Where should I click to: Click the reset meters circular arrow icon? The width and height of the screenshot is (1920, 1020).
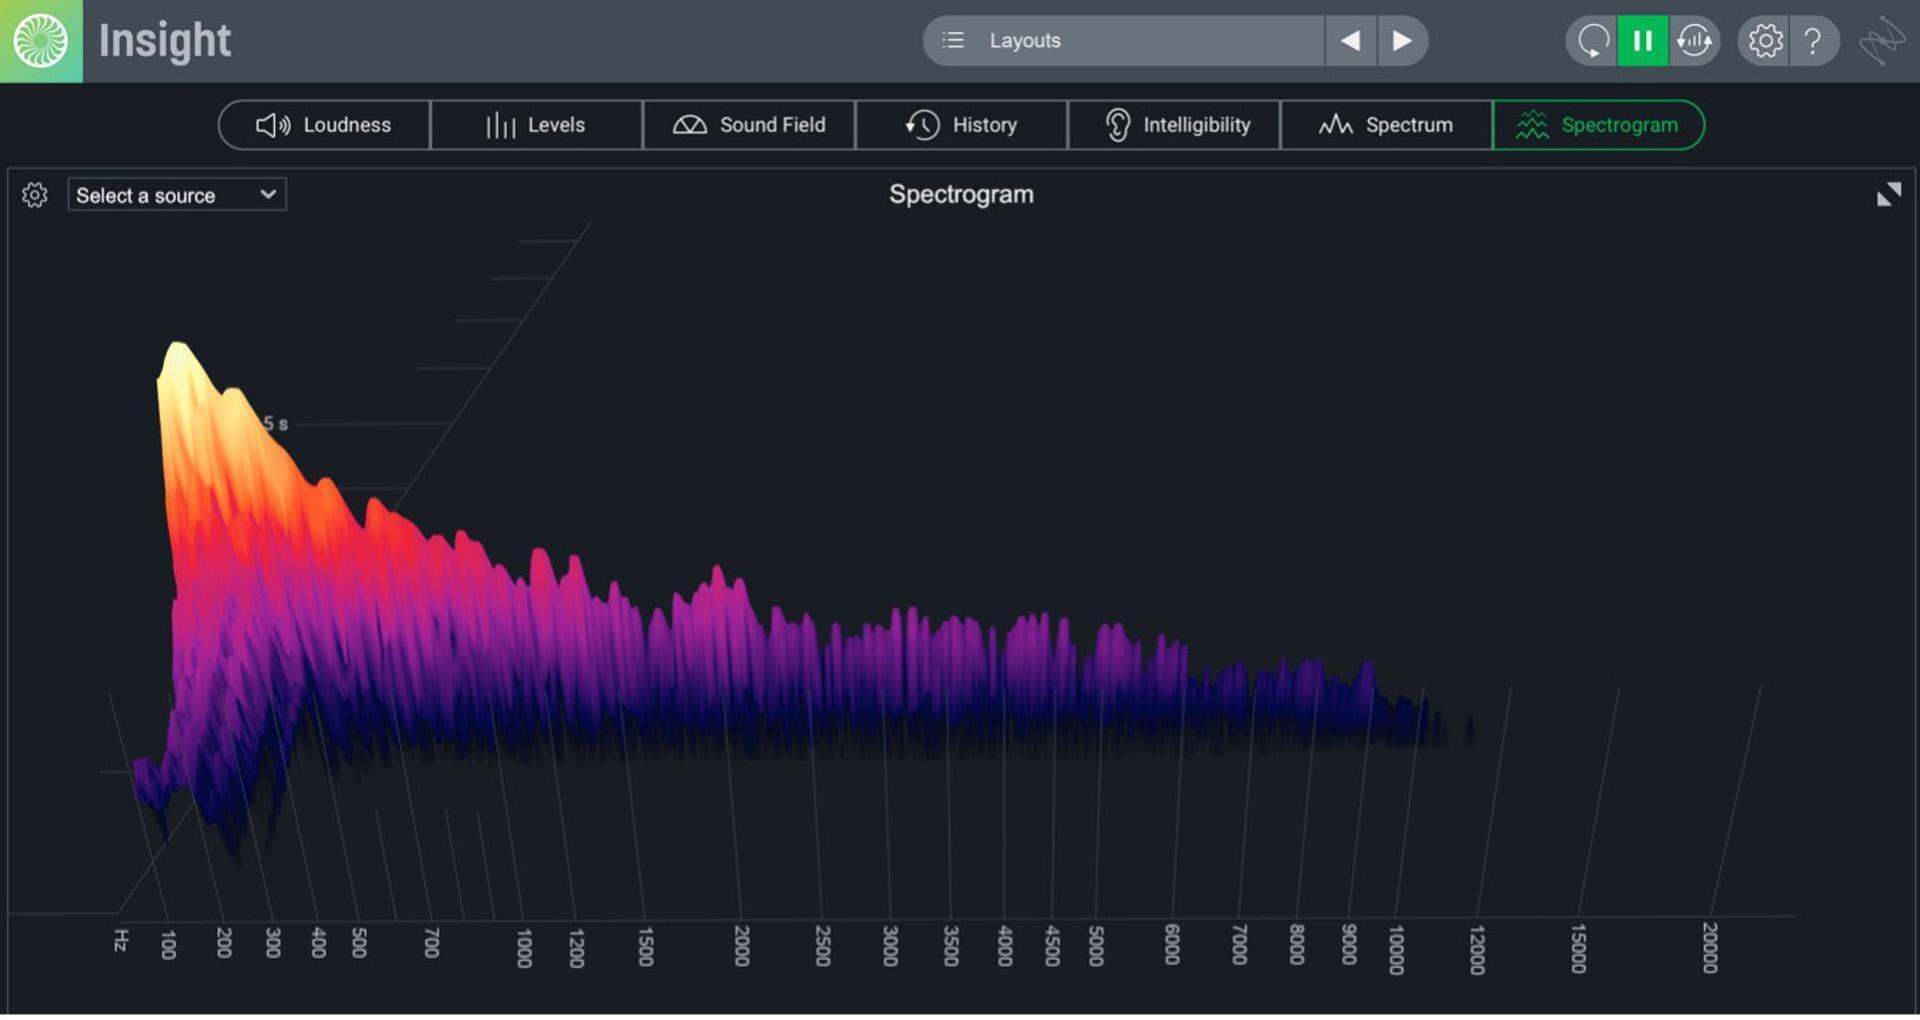[x=1592, y=41]
